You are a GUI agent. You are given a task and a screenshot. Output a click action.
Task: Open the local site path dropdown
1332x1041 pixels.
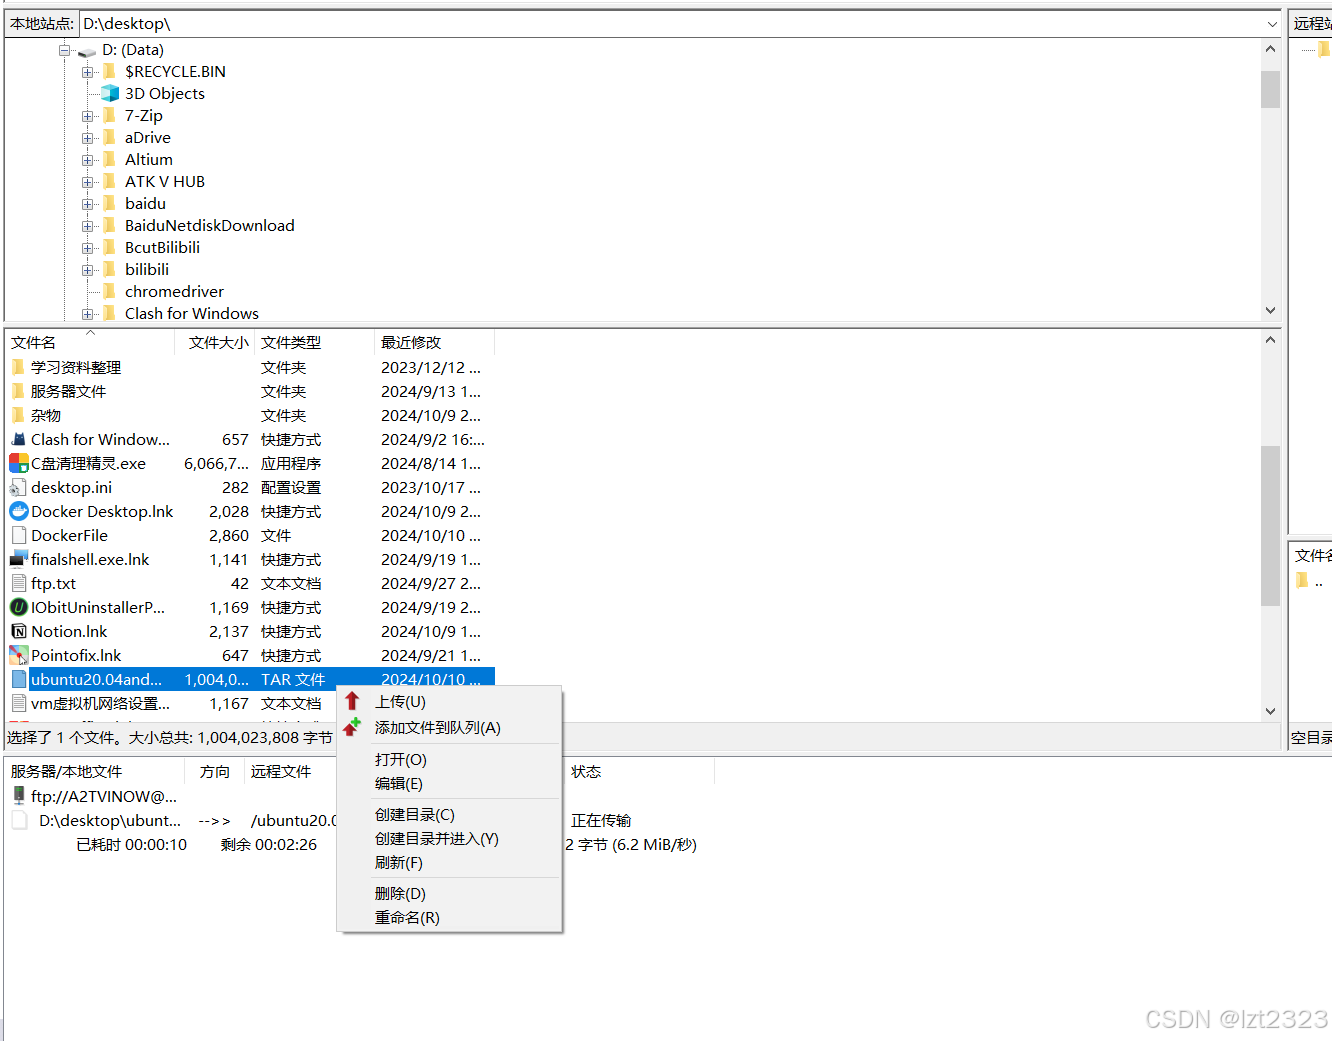click(1272, 24)
